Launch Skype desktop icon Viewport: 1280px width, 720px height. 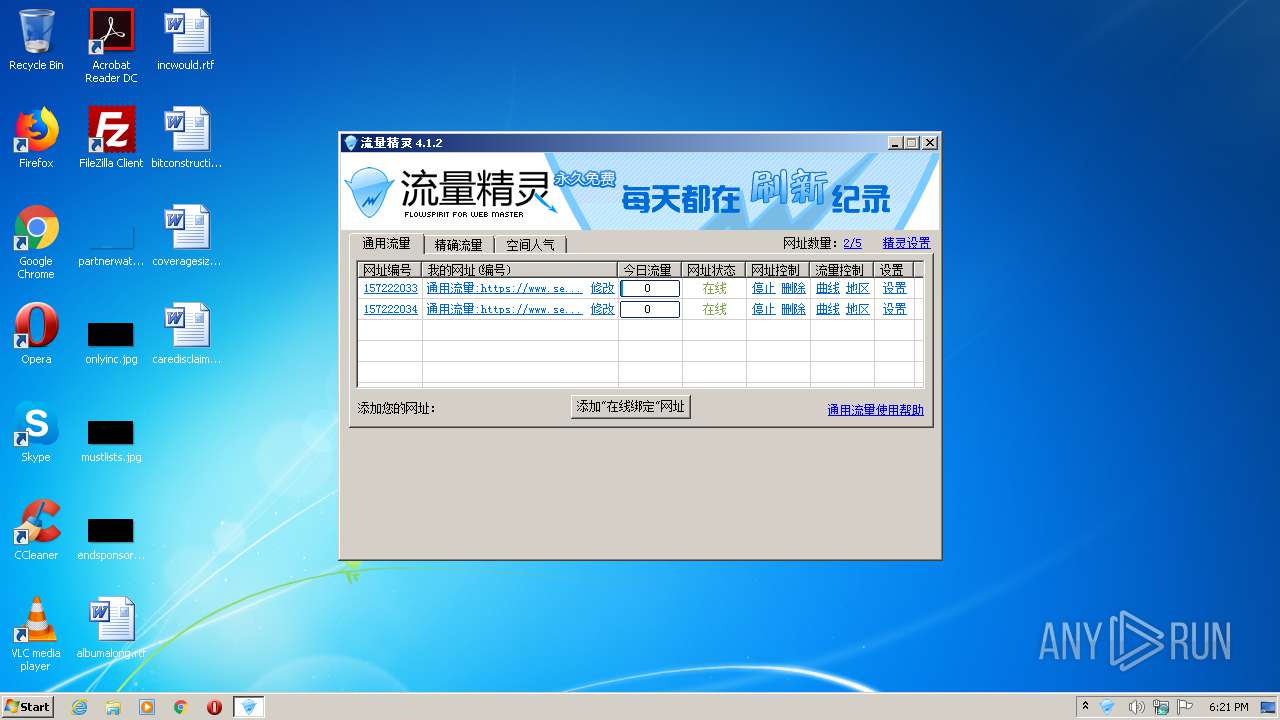pos(36,432)
